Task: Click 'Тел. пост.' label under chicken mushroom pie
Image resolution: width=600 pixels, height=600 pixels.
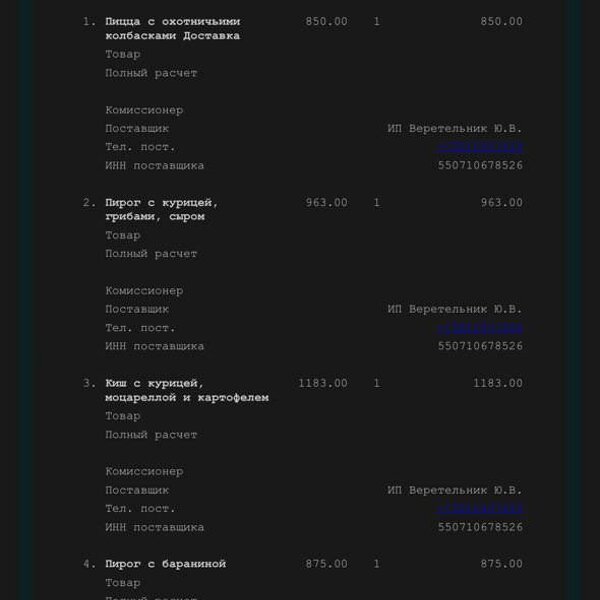Action: coord(140,328)
